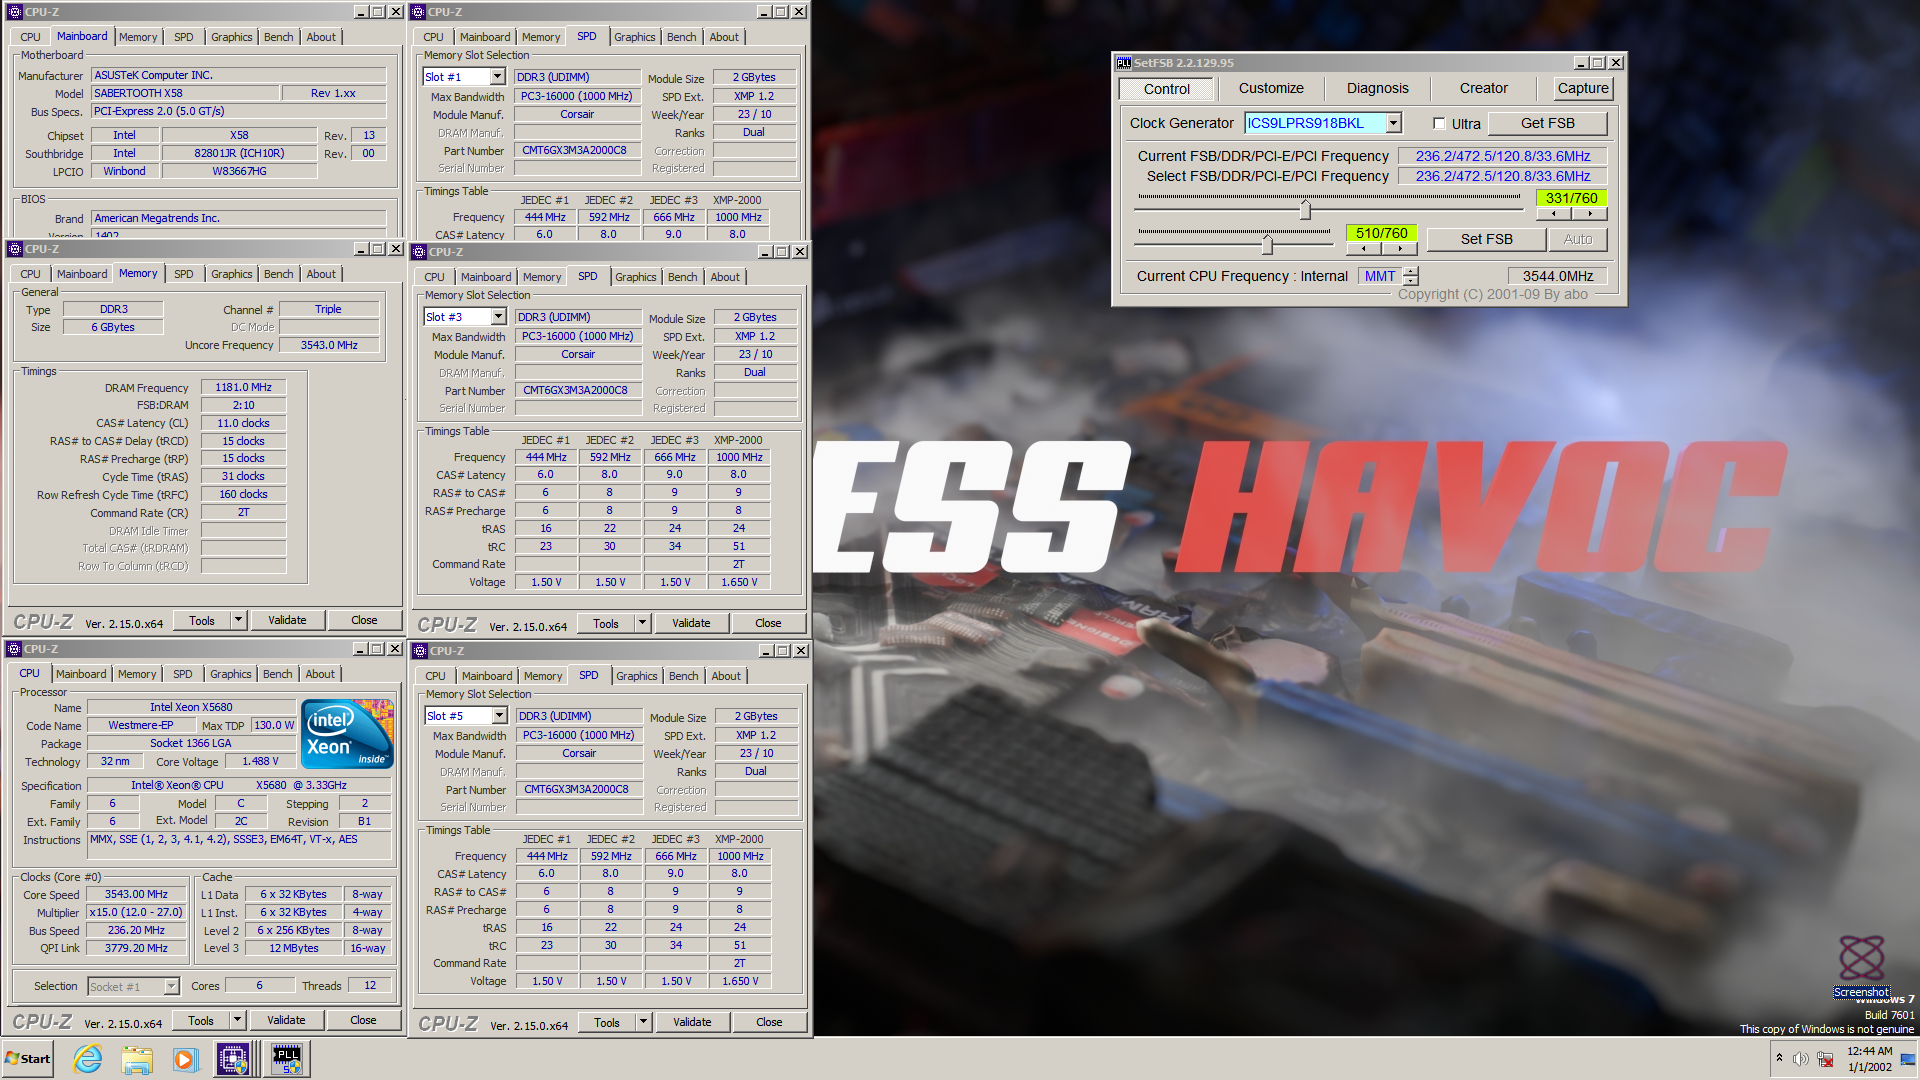
Task: Nudge the 510/760 value right arrow
Action: (x=1400, y=248)
